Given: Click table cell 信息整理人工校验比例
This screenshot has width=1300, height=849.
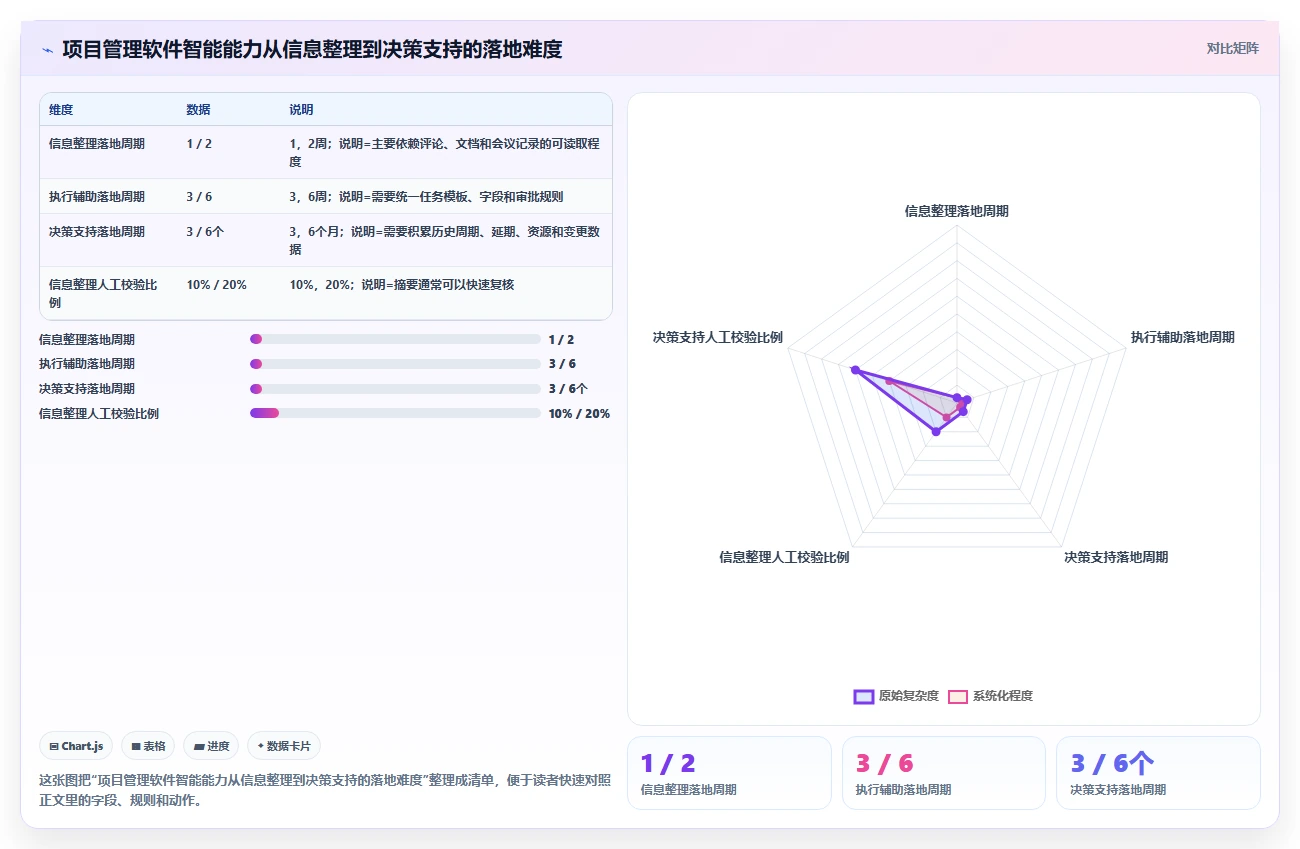Looking at the screenshot, I should tap(104, 294).
